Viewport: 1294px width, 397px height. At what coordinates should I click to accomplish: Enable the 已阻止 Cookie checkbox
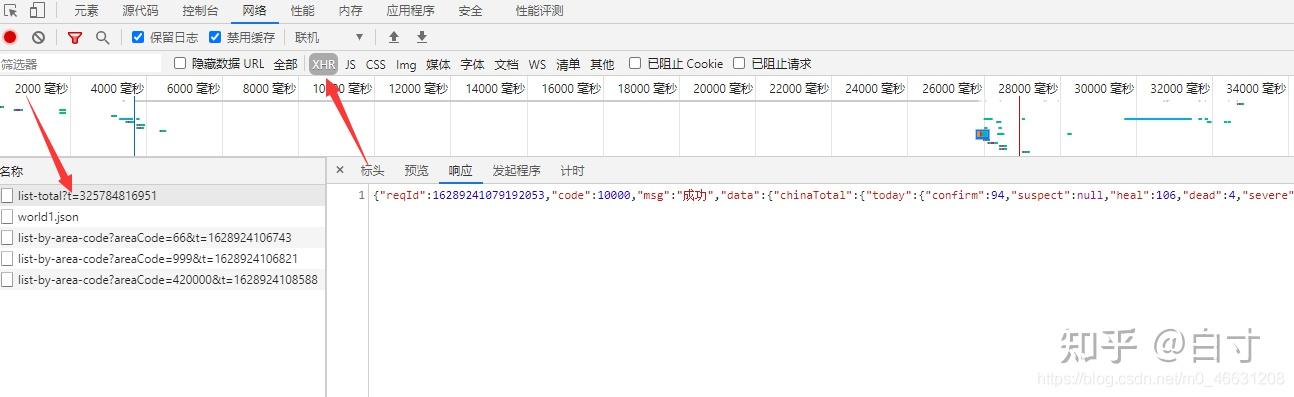point(635,63)
